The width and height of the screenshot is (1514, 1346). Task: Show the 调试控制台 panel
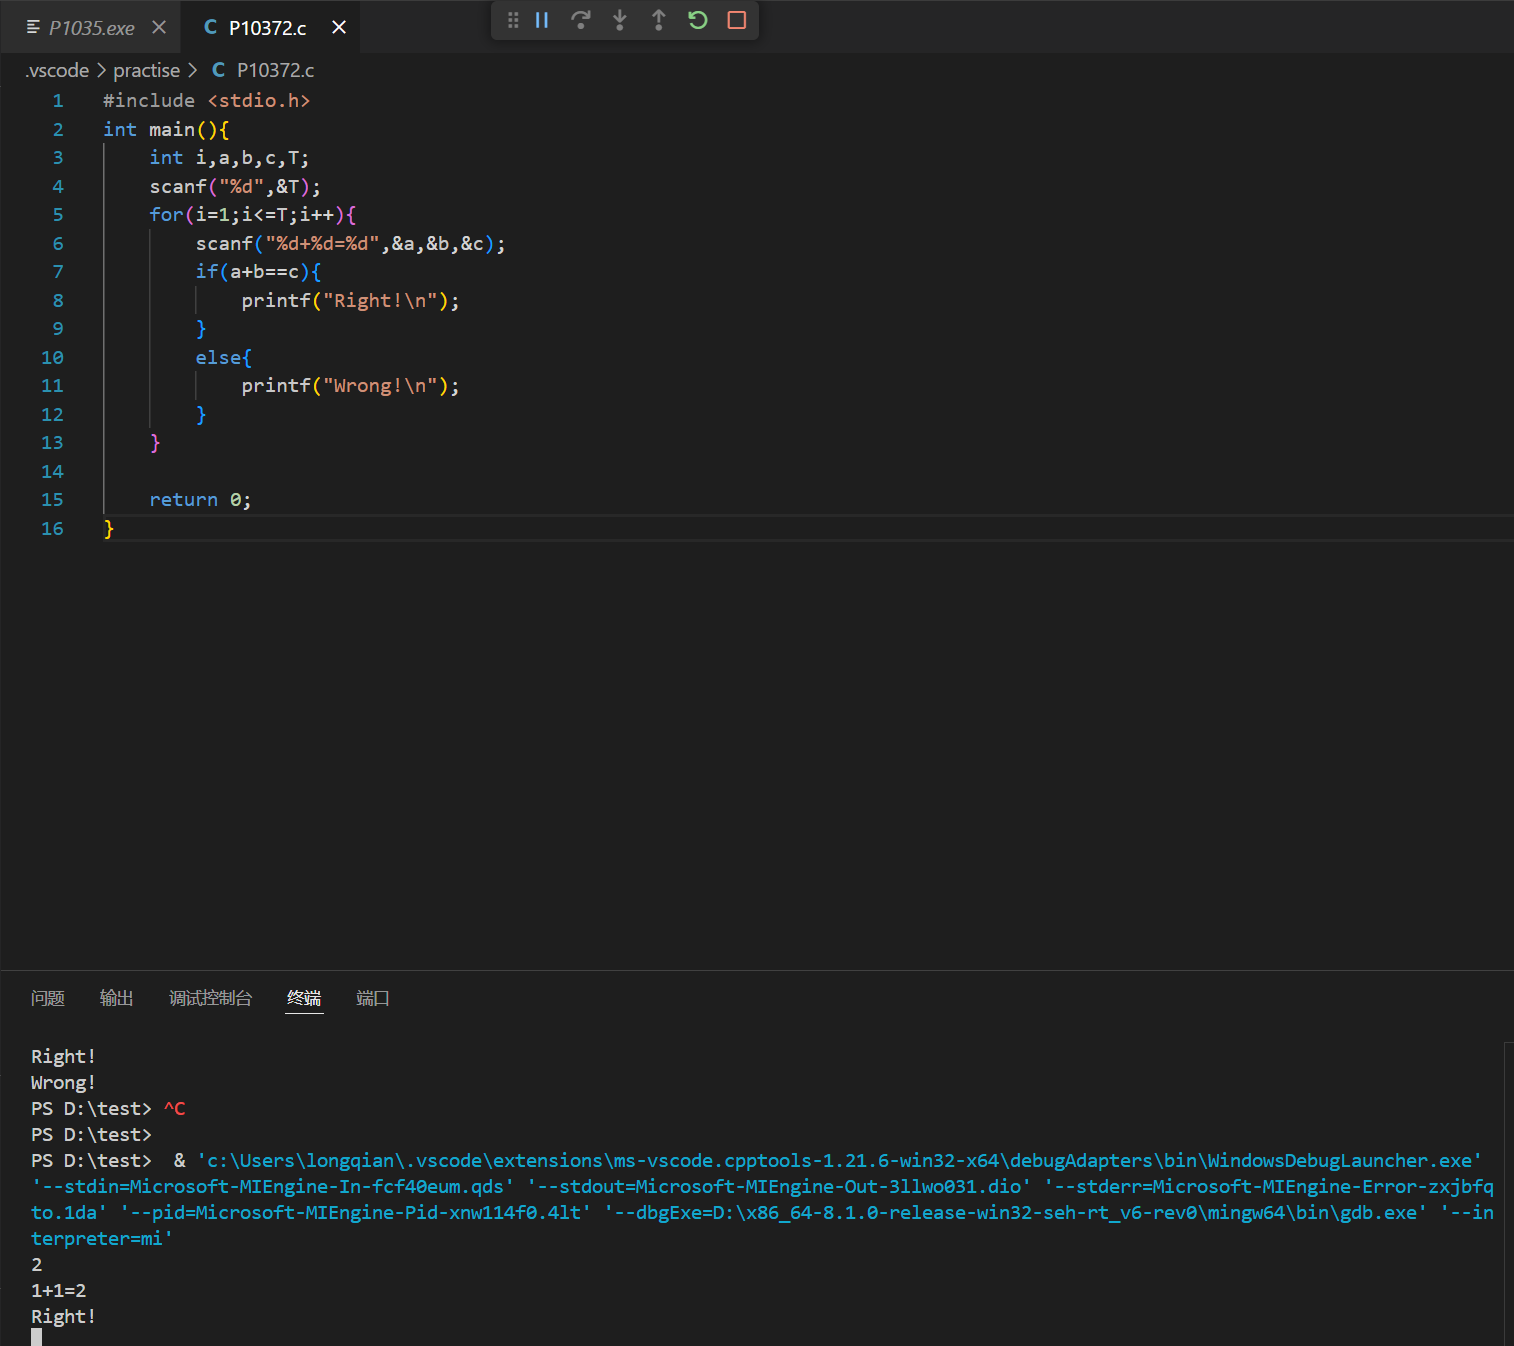click(x=210, y=998)
